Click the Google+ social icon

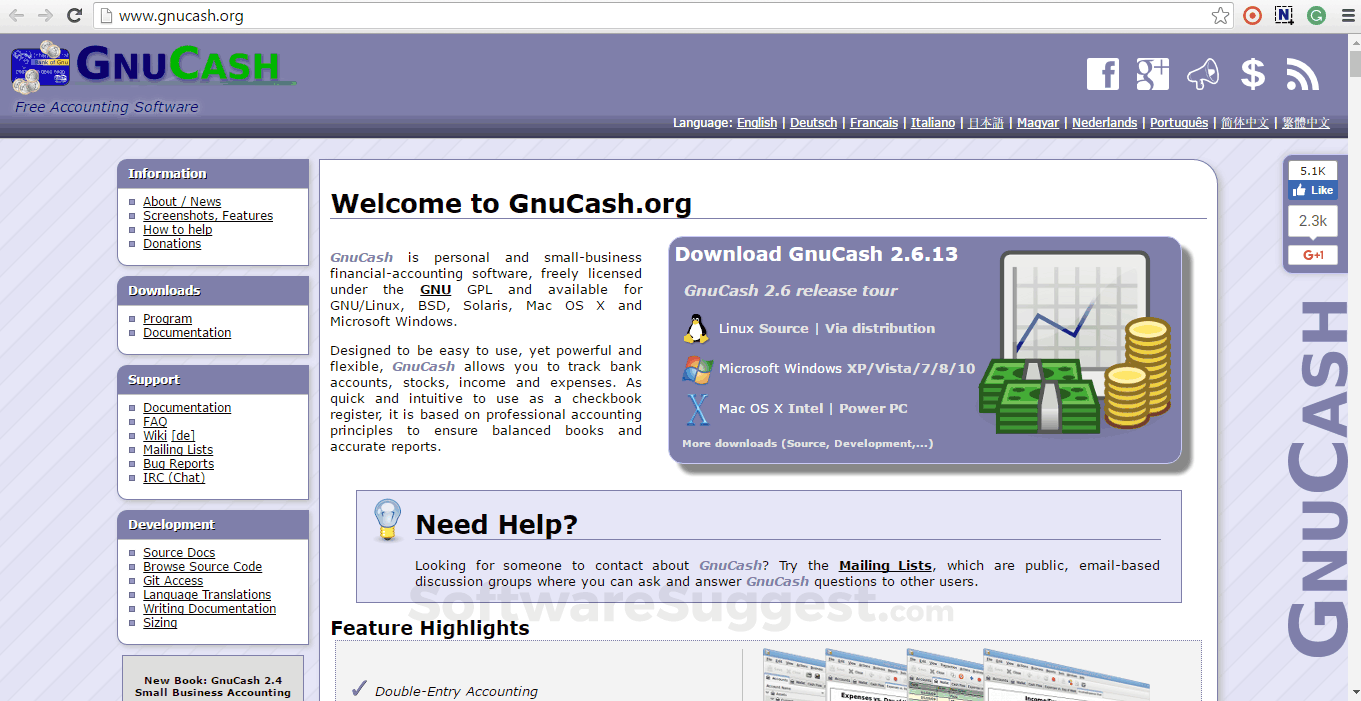coord(1152,73)
